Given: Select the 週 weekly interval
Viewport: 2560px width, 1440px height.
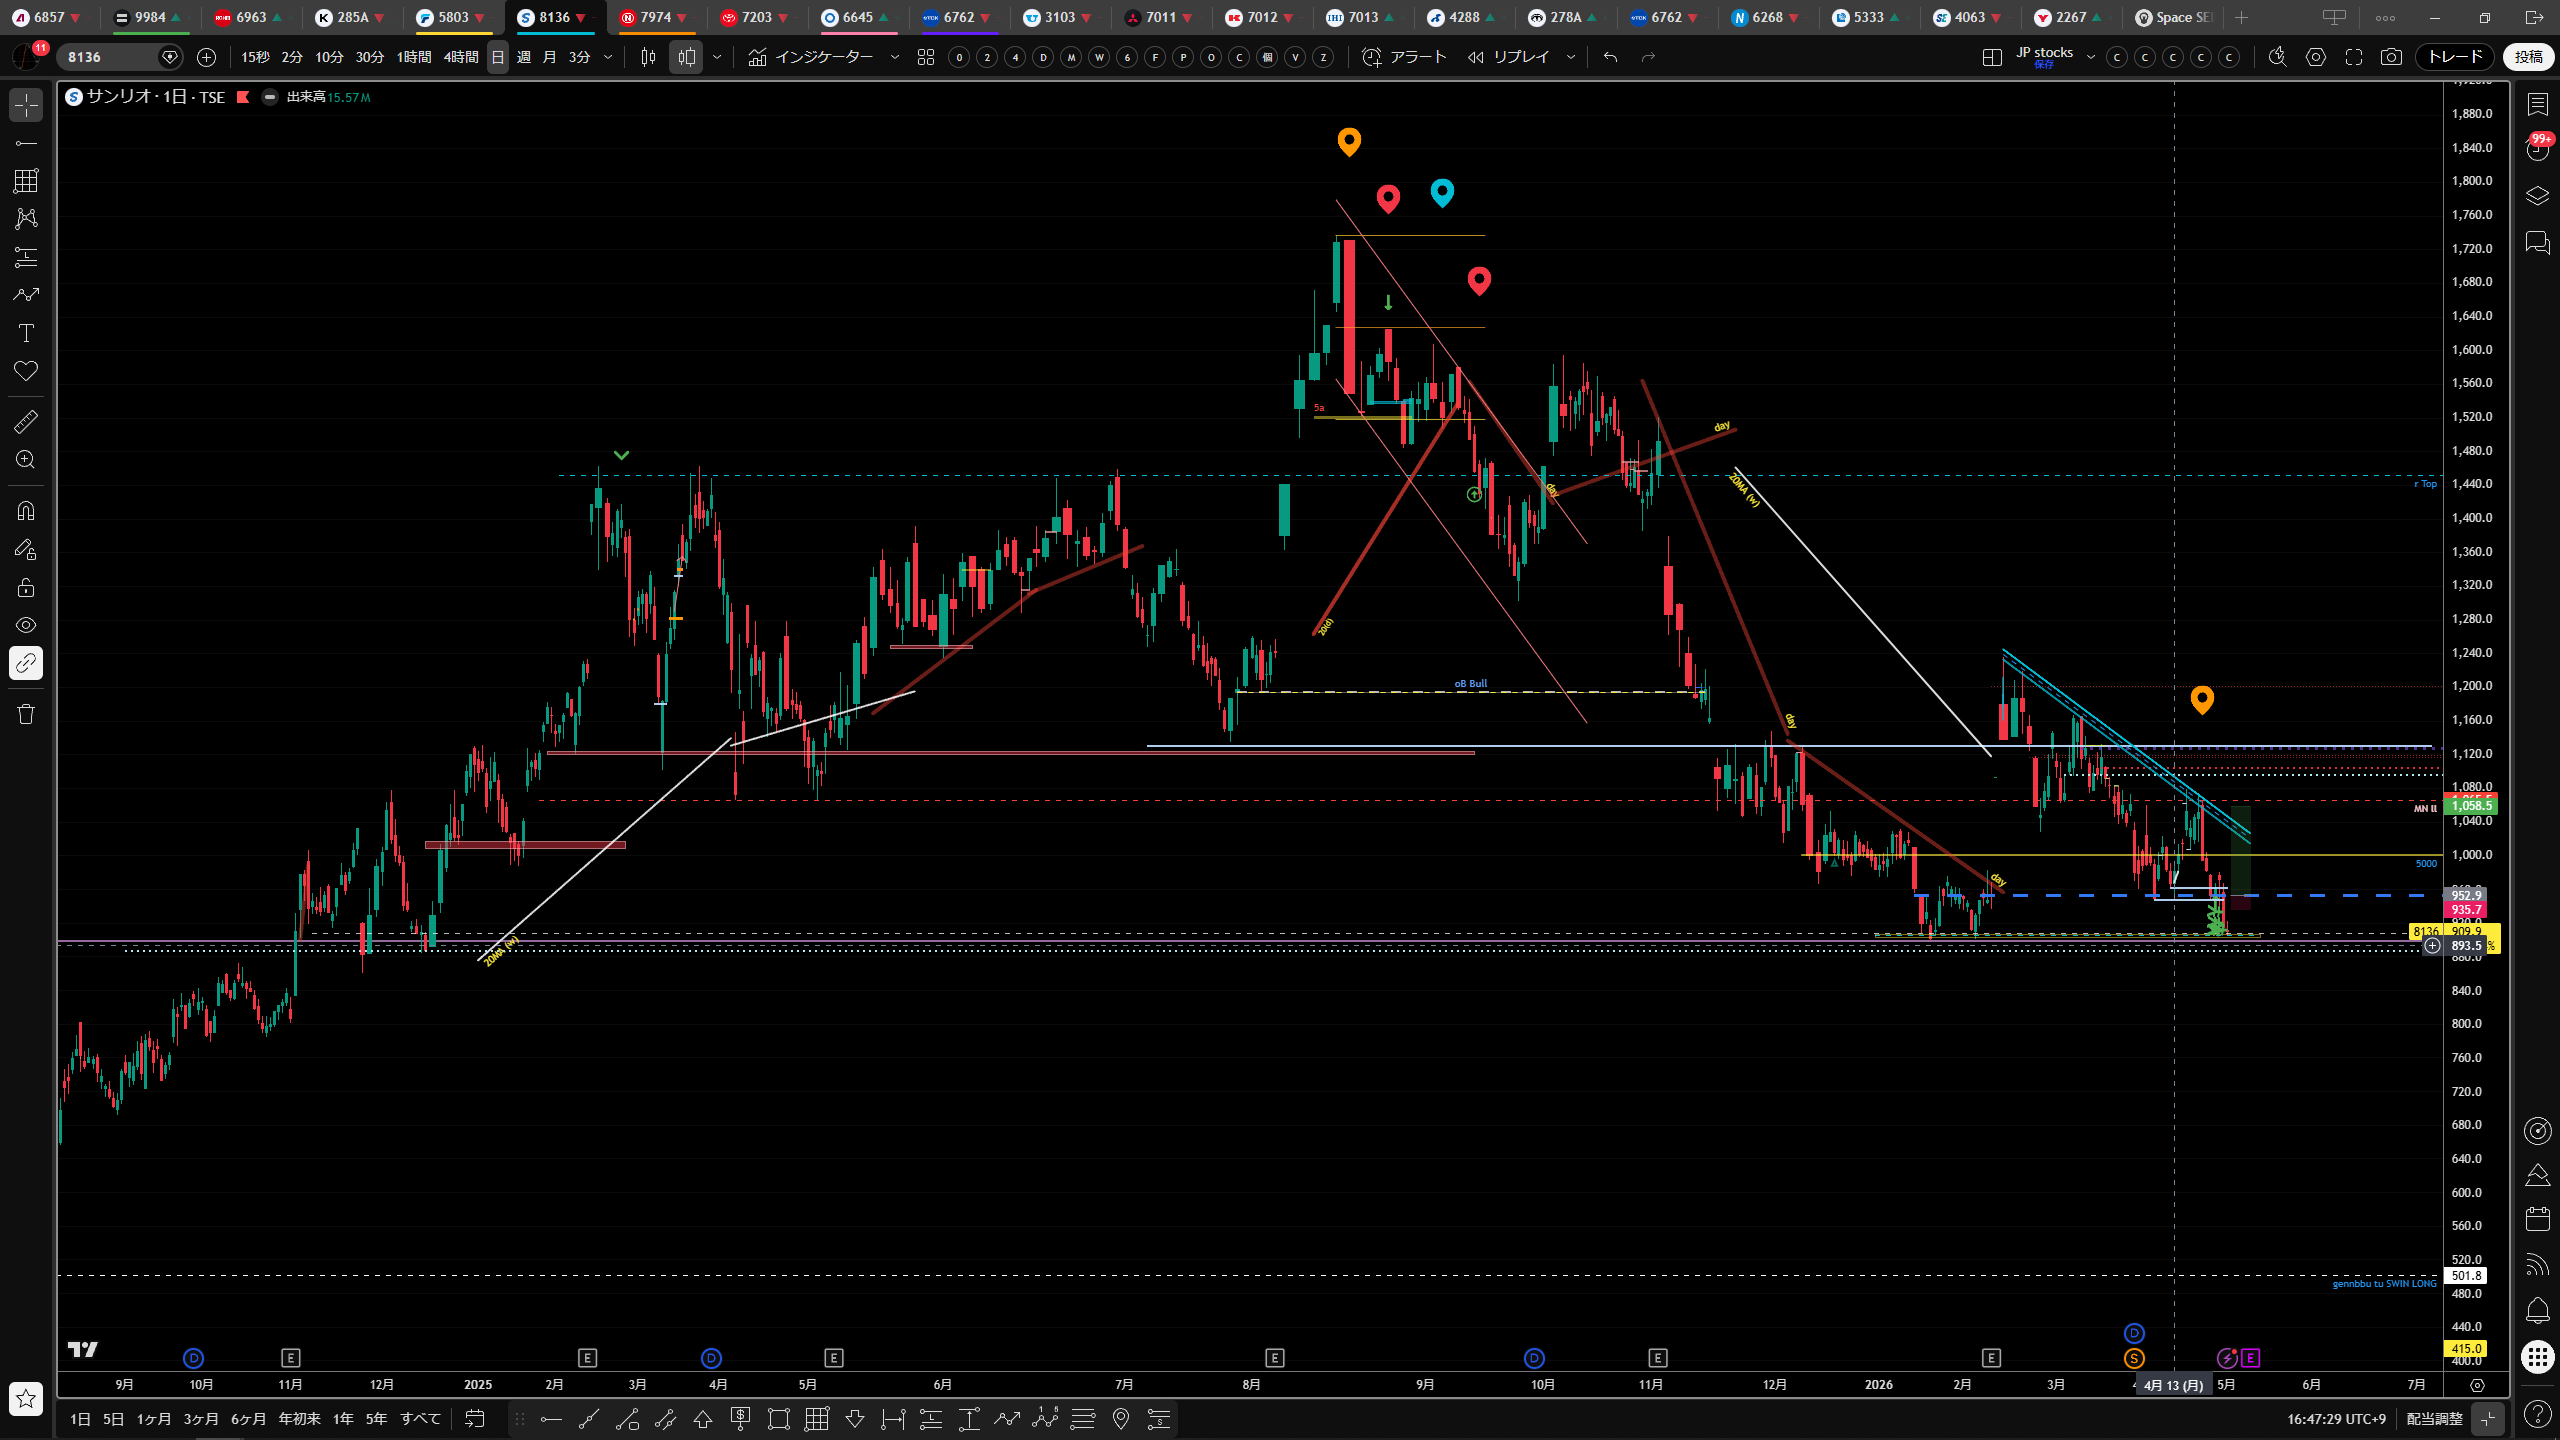Looking at the screenshot, I should coord(524,57).
